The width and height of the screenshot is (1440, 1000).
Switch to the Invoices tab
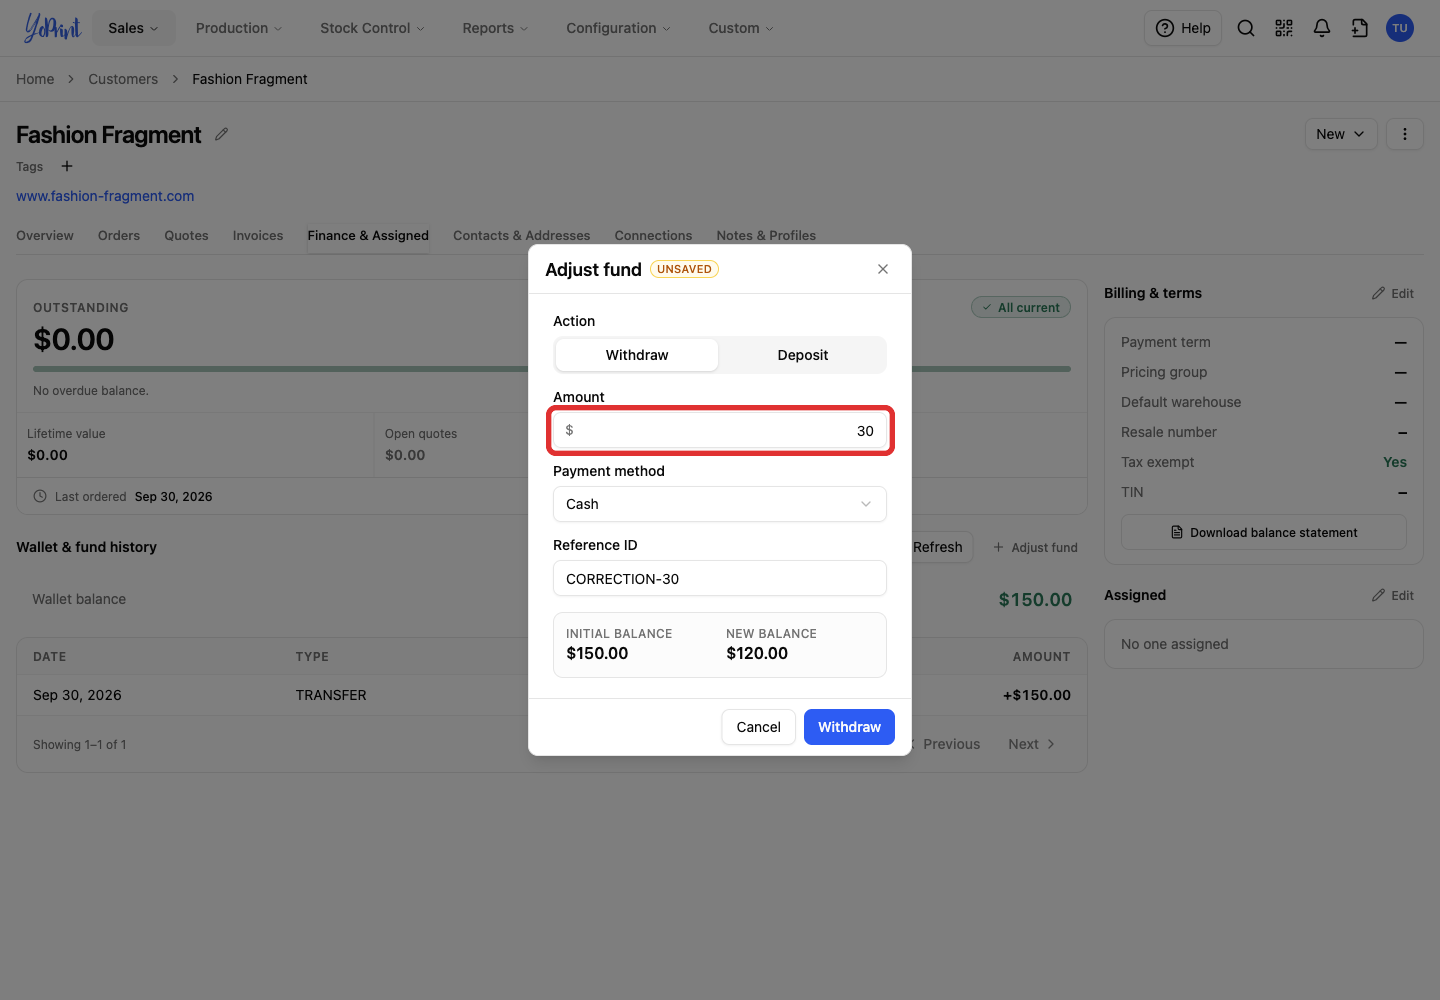pyautogui.click(x=258, y=236)
